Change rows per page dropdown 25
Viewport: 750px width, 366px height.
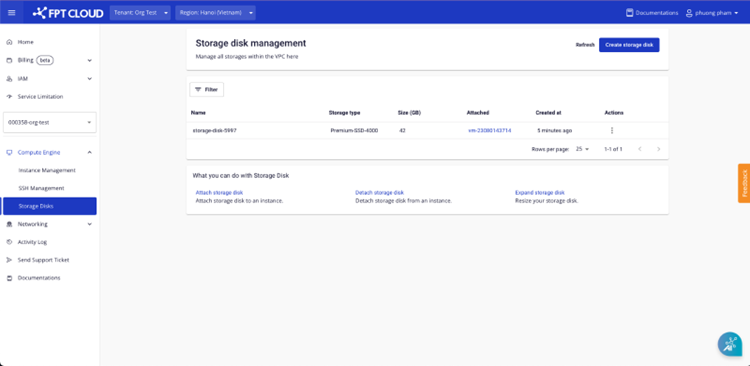(x=583, y=149)
